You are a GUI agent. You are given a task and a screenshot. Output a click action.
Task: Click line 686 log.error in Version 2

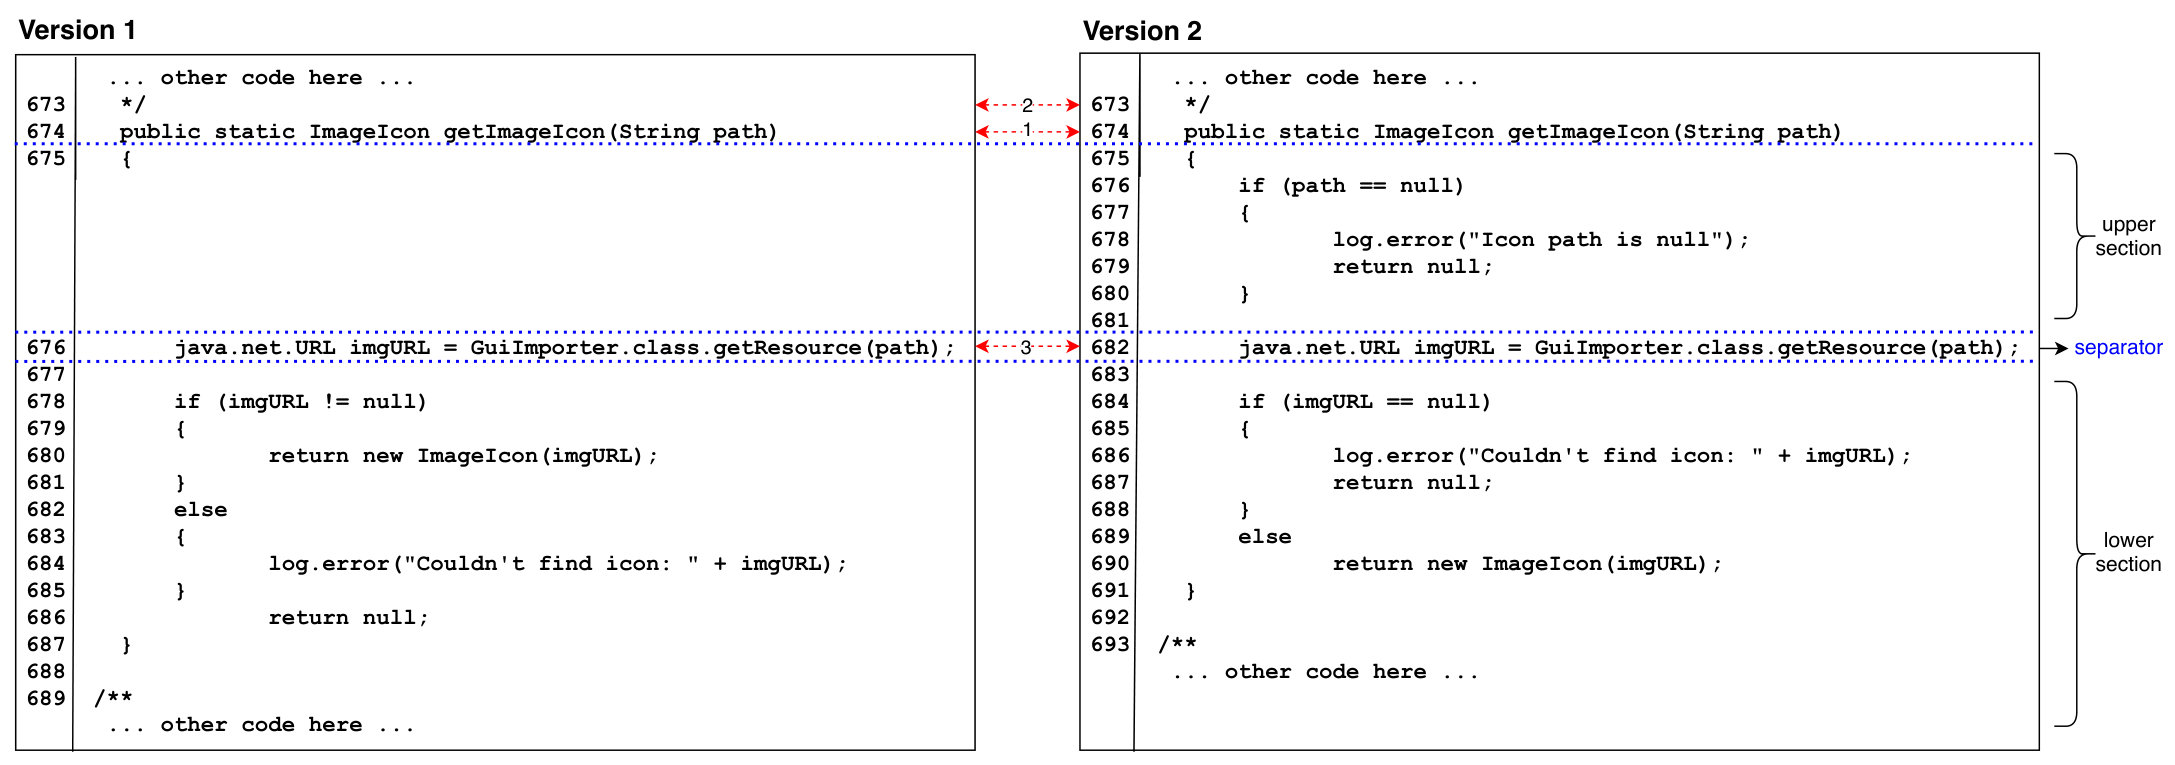(x=1620, y=456)
